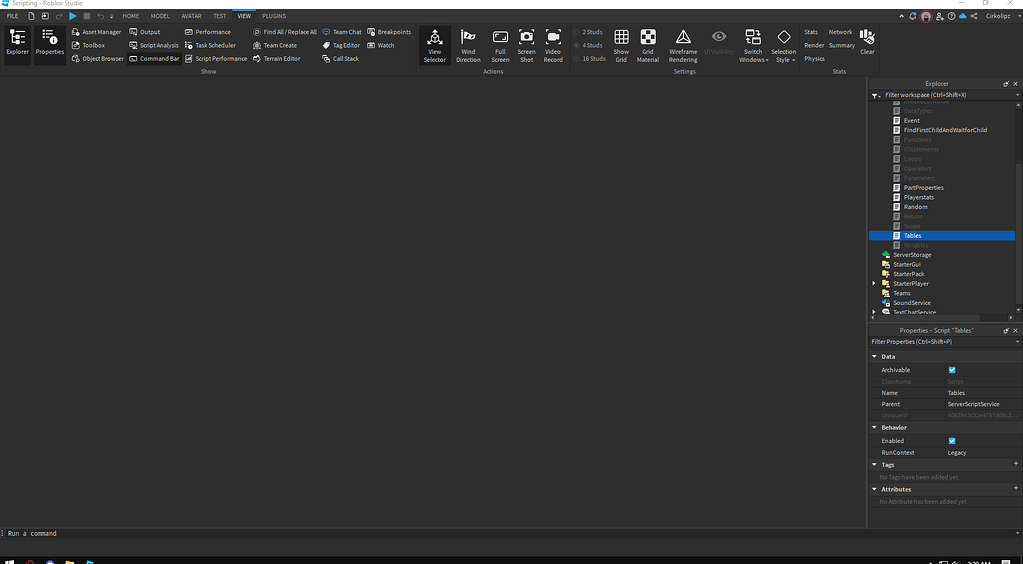Click the Filter workspace search field

click(x=949, y=95)
